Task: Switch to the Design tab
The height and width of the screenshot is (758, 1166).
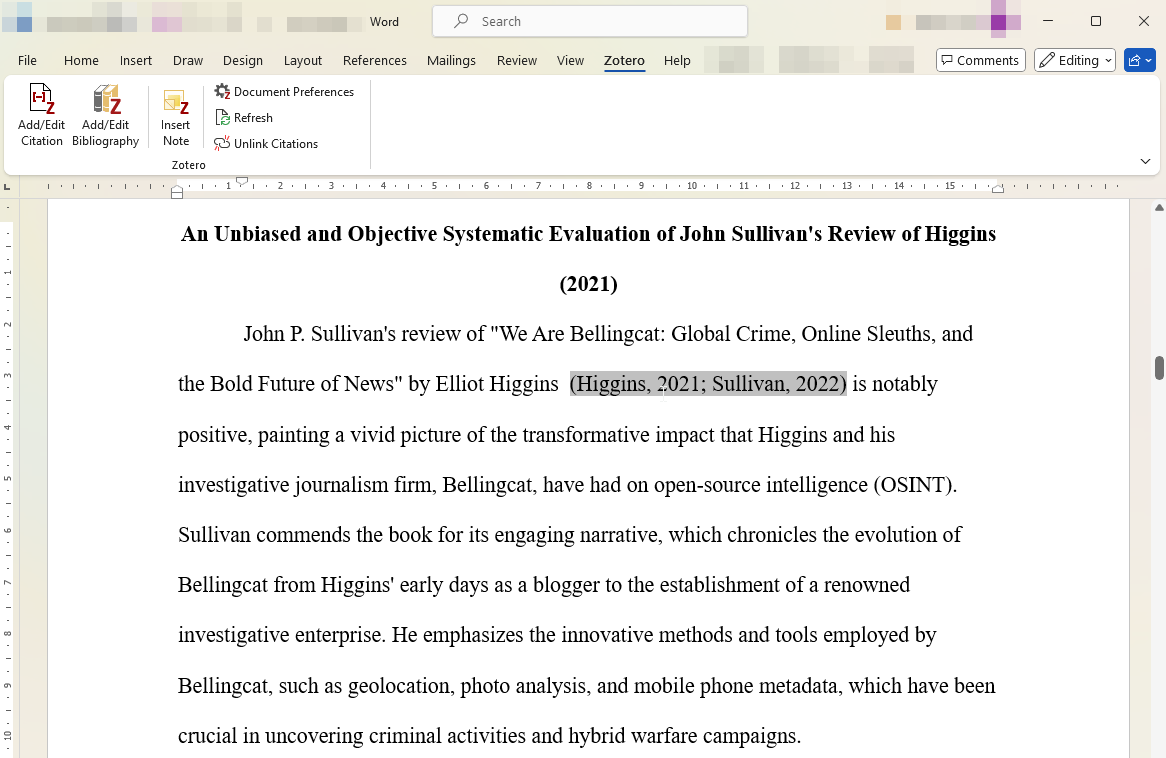Action: [242, 60]
